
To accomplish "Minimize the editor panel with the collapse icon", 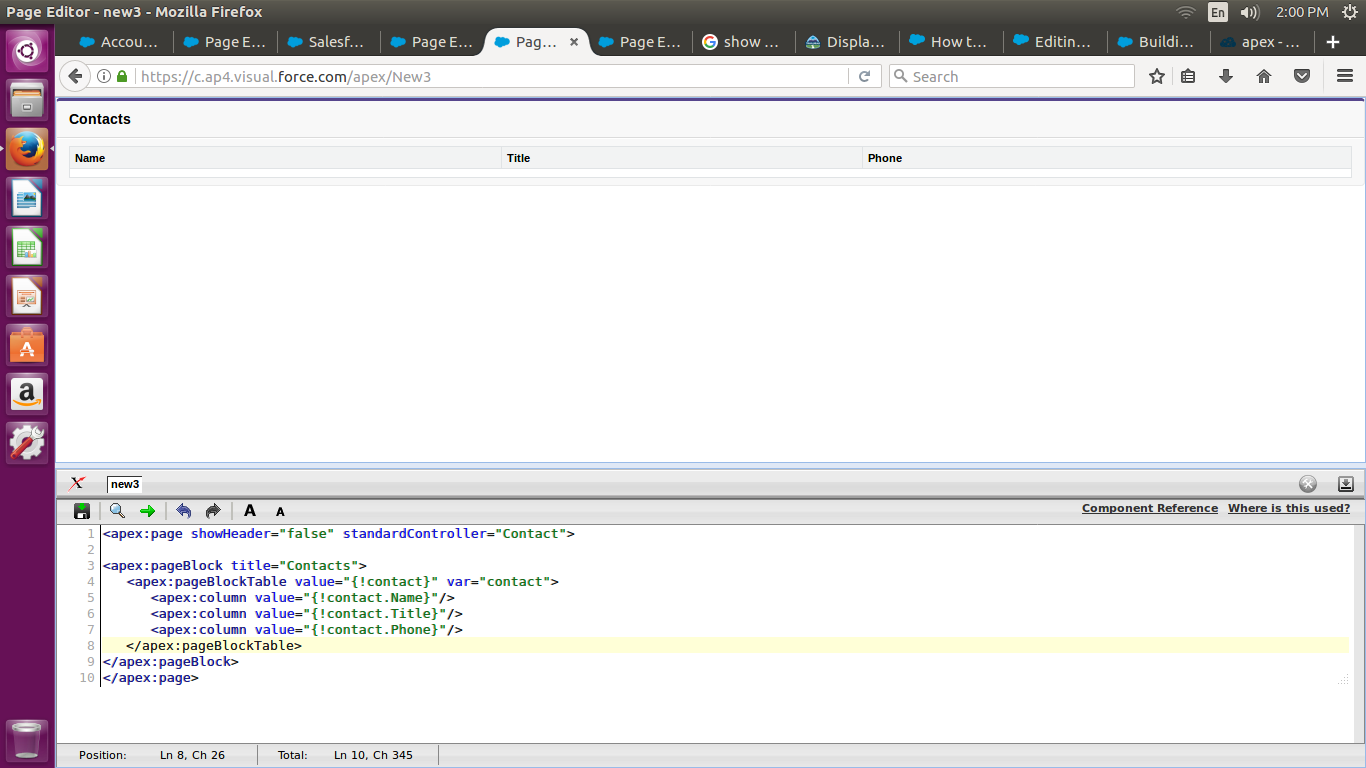I will pos(1346,484).
